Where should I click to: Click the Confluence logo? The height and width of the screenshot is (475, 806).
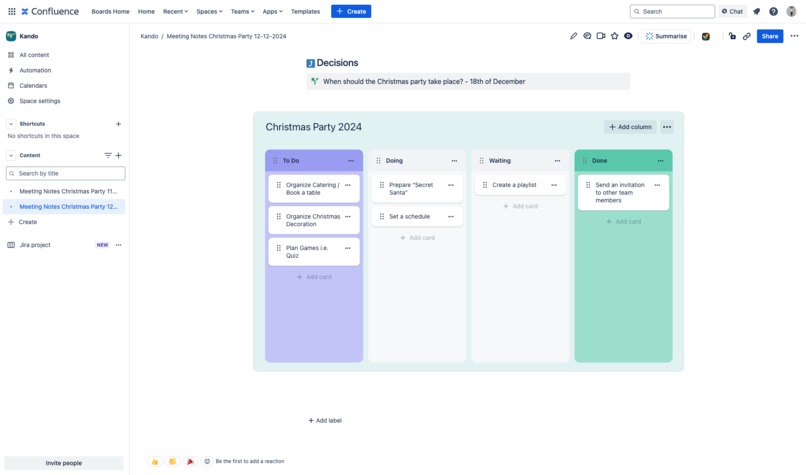tap(50, 11)
